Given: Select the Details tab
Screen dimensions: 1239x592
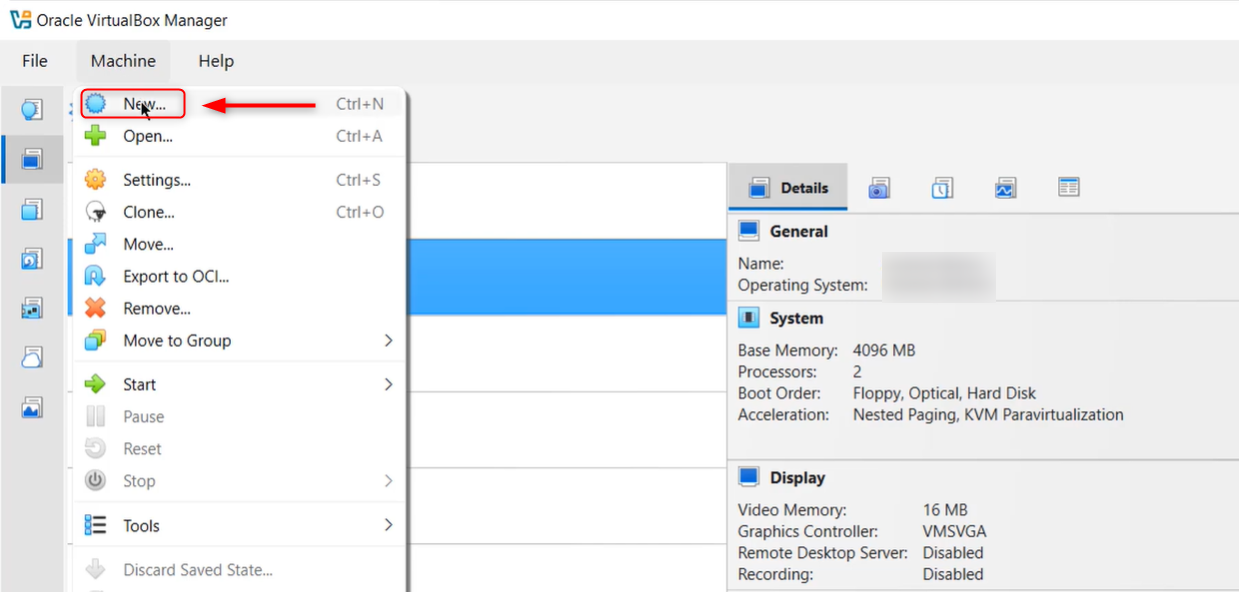Looking at the screenshot, I should [x=788, y=188].
